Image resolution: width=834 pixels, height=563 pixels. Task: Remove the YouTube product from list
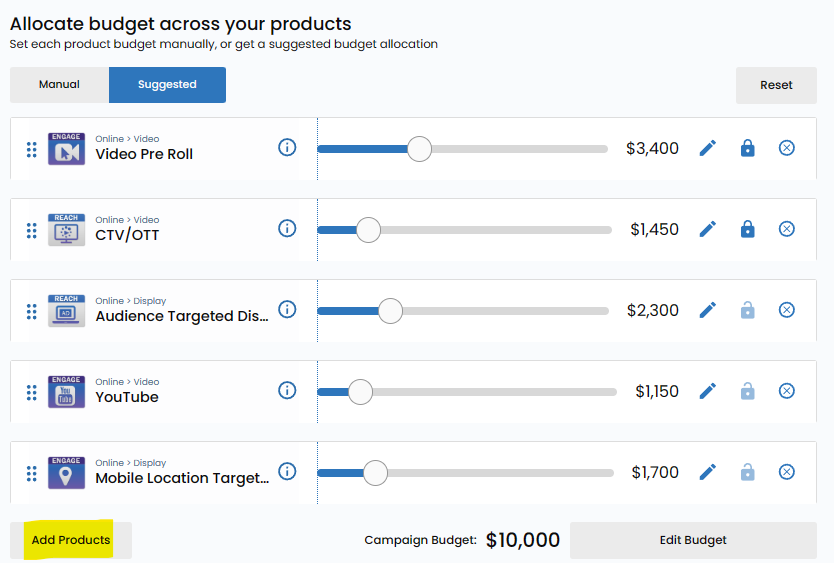[x=787, y=391]
